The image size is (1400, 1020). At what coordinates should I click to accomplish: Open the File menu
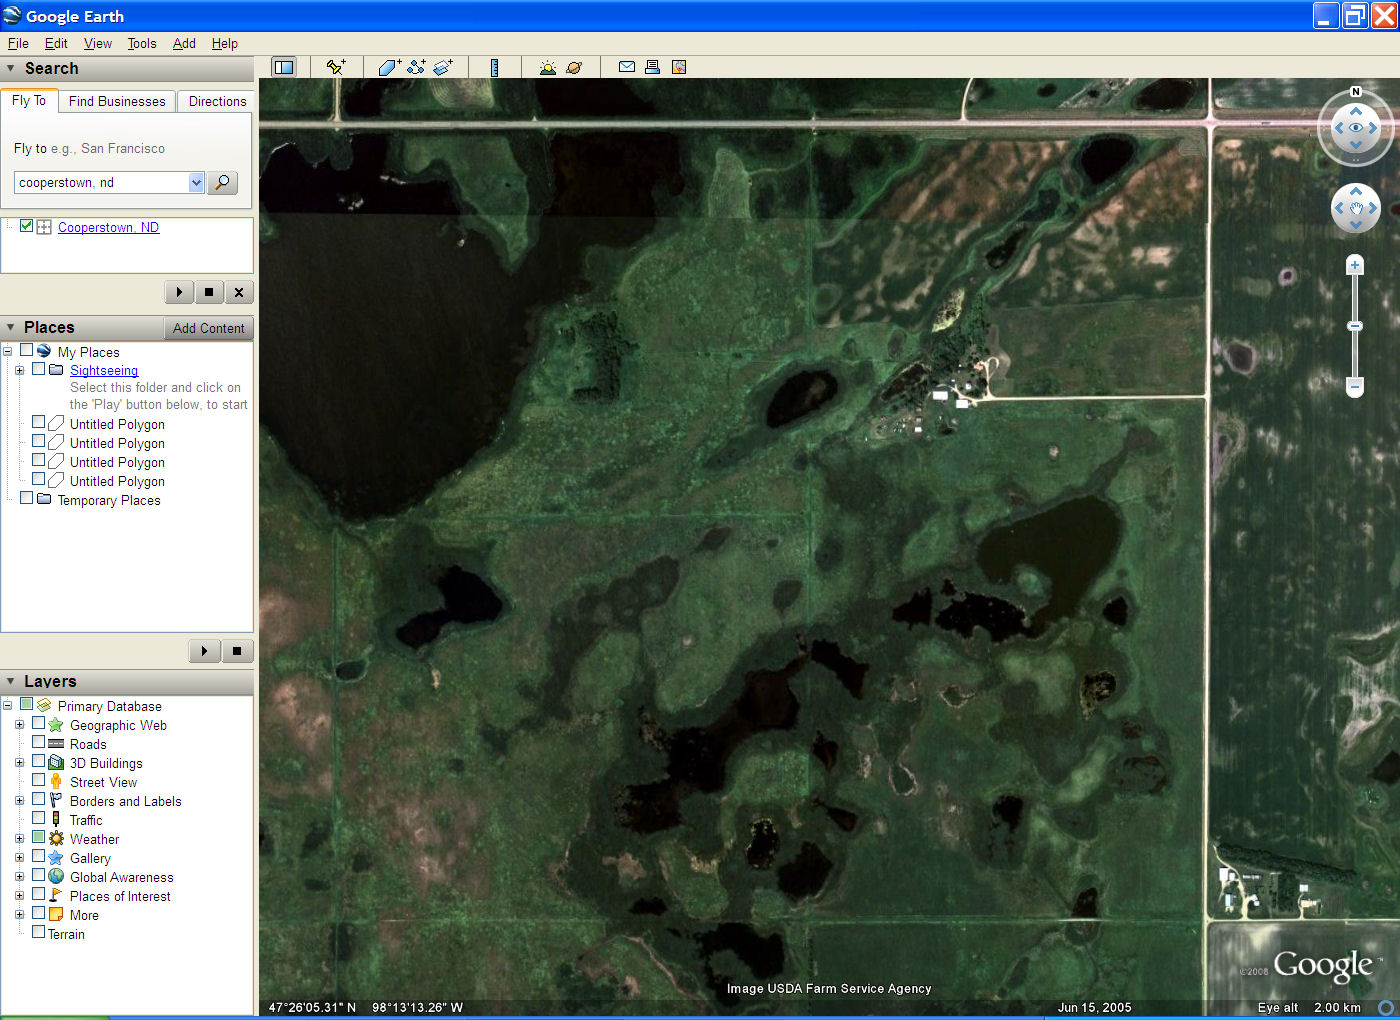pyautogui.click(x=18, y=43)
